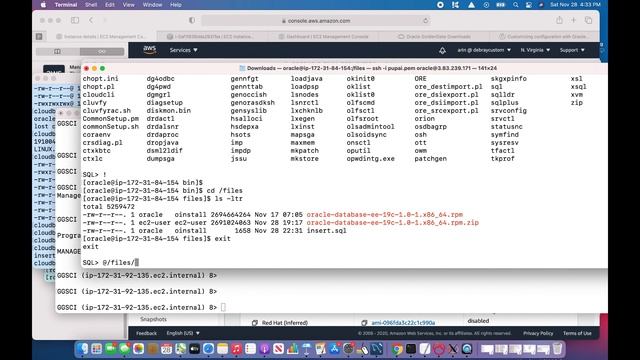
Task: Open App Store from the Dock
Action: pyautogui.click(x=334, y=349)
